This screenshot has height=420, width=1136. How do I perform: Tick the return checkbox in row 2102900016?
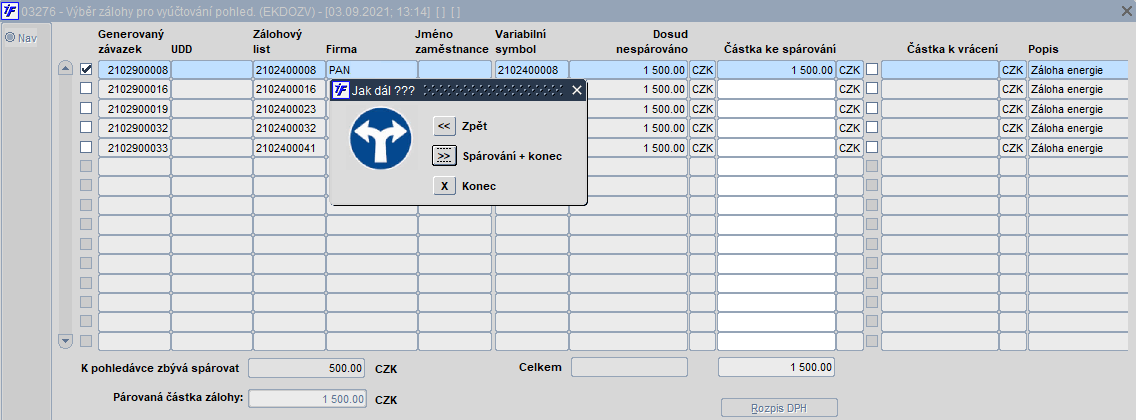872,88
